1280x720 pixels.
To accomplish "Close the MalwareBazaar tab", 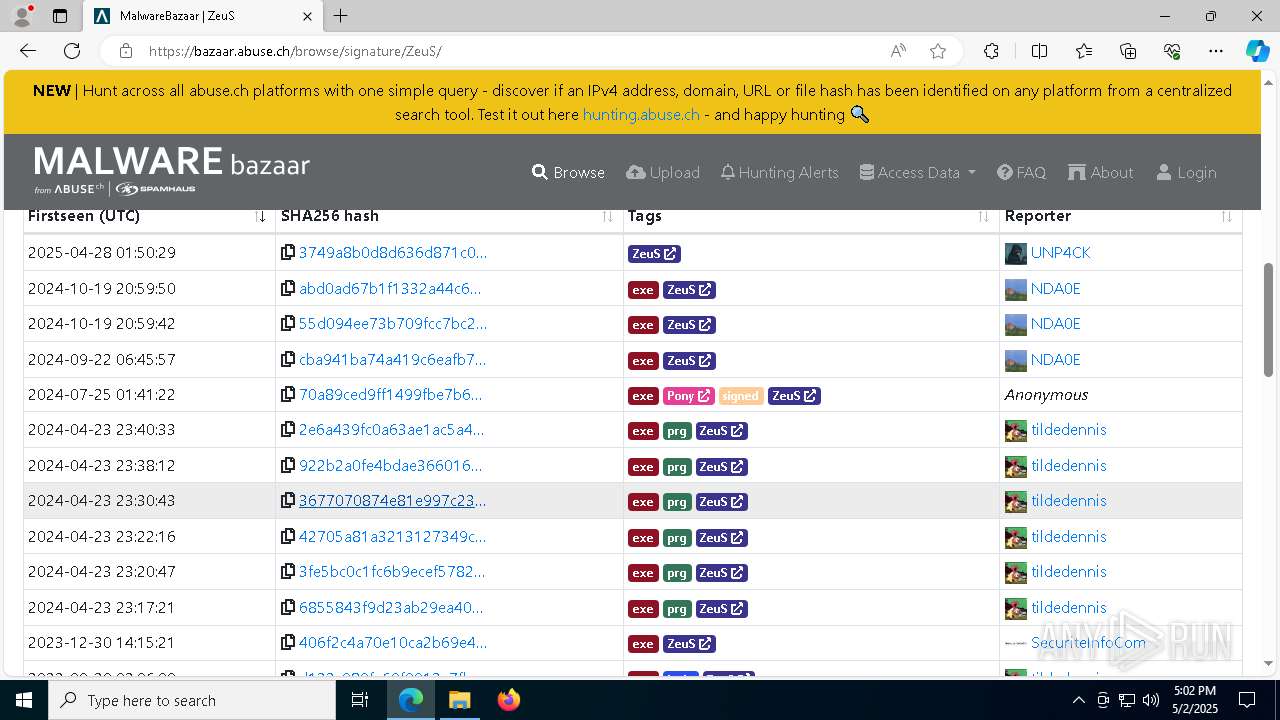I will pyautogui.click(x=308, y=16).
